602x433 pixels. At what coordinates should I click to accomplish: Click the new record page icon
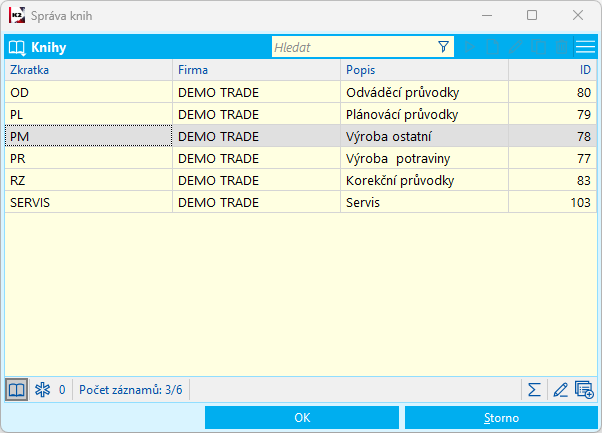(492, 47)
